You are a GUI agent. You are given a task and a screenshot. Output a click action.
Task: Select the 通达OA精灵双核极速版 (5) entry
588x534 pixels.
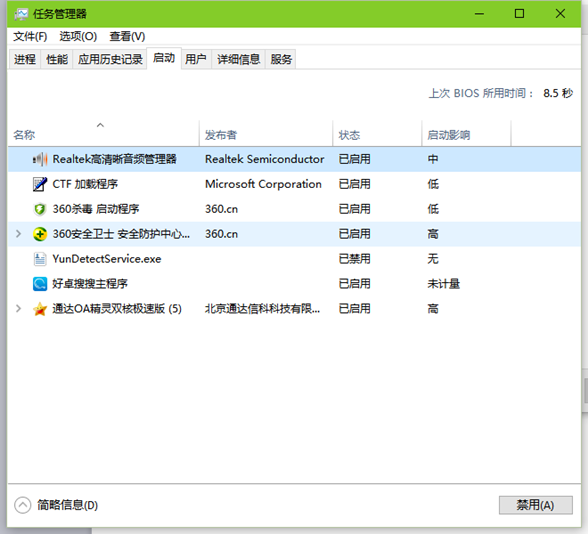117,309
